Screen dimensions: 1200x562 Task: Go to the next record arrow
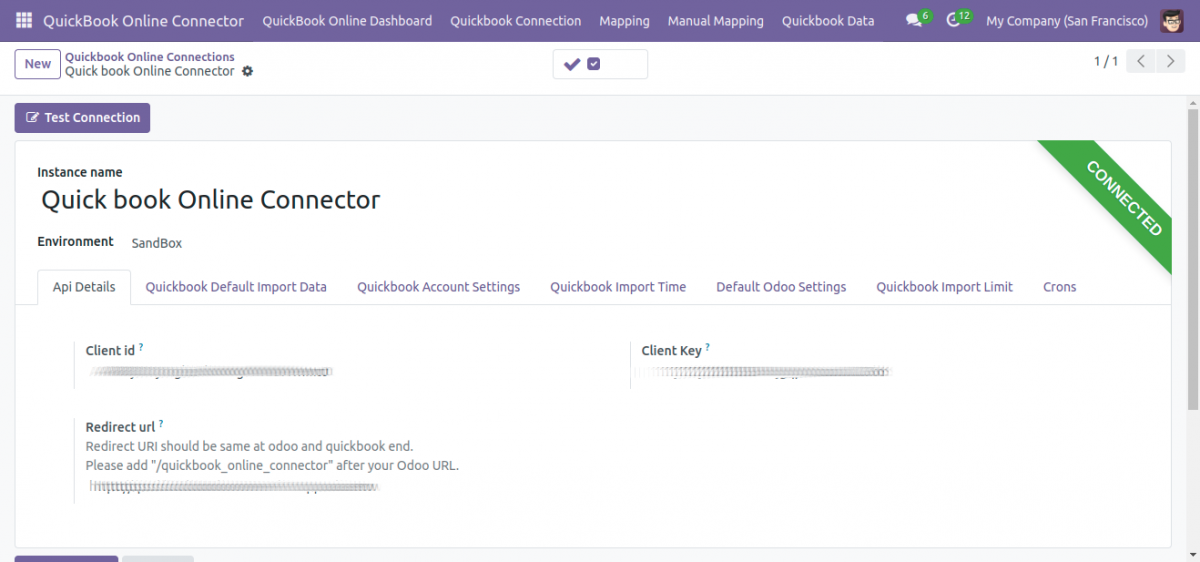point(1171,61)
